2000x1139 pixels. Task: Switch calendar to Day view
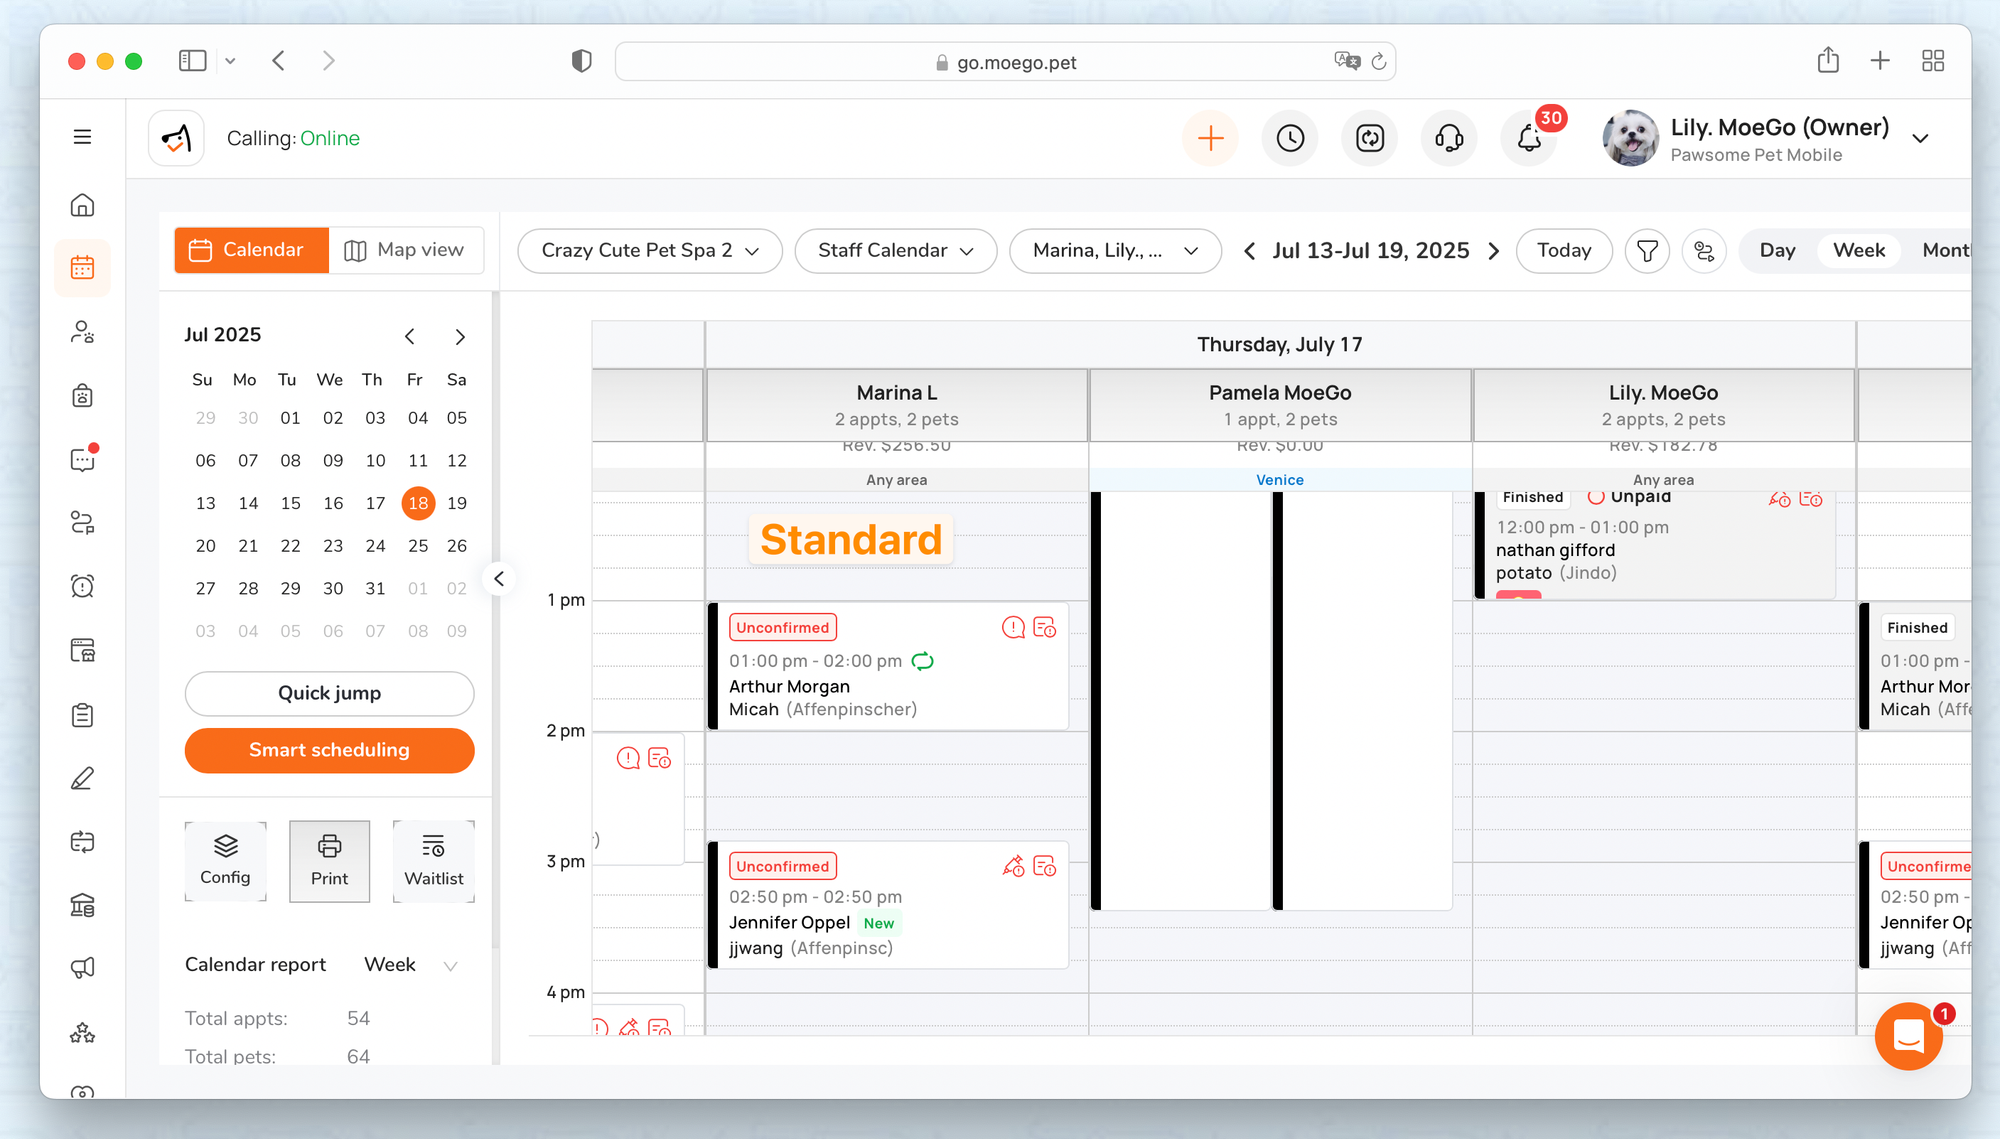point(1777,250)
